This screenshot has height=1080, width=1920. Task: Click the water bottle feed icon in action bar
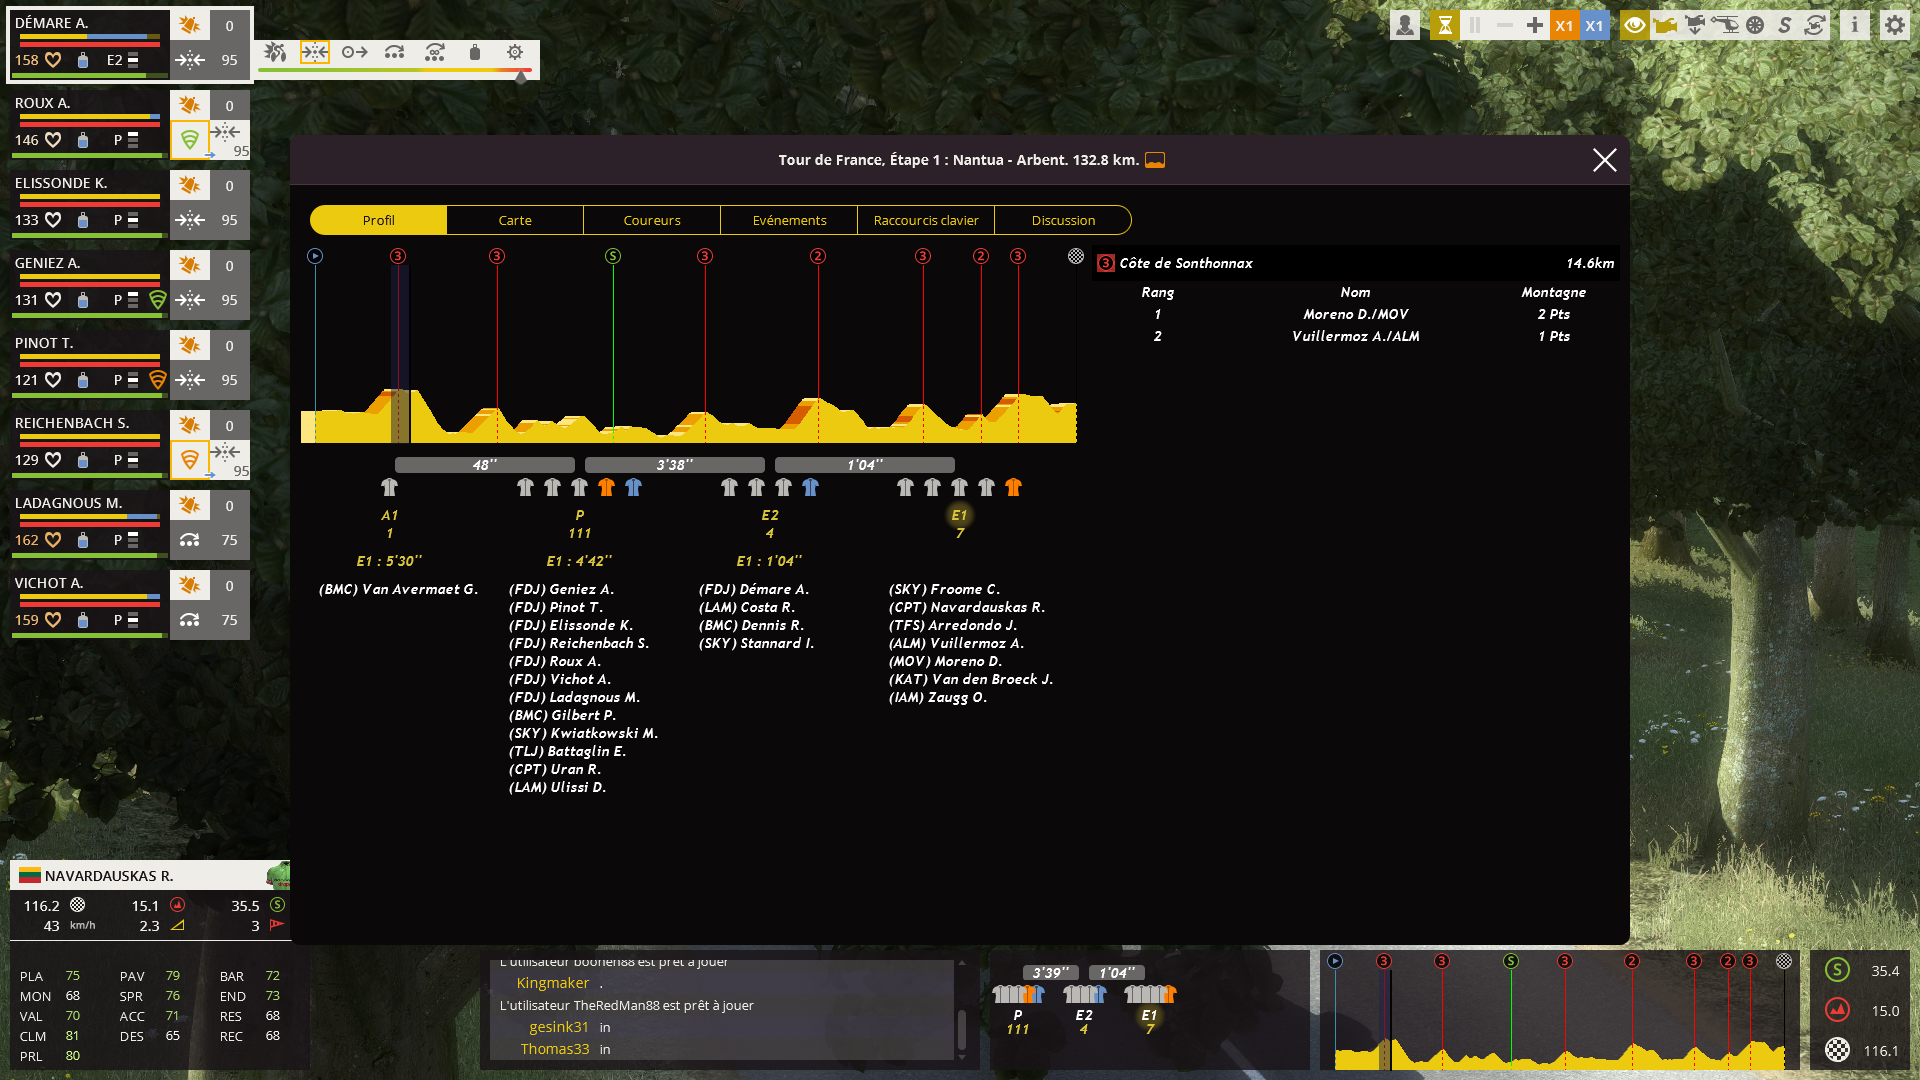pos(475,52)
